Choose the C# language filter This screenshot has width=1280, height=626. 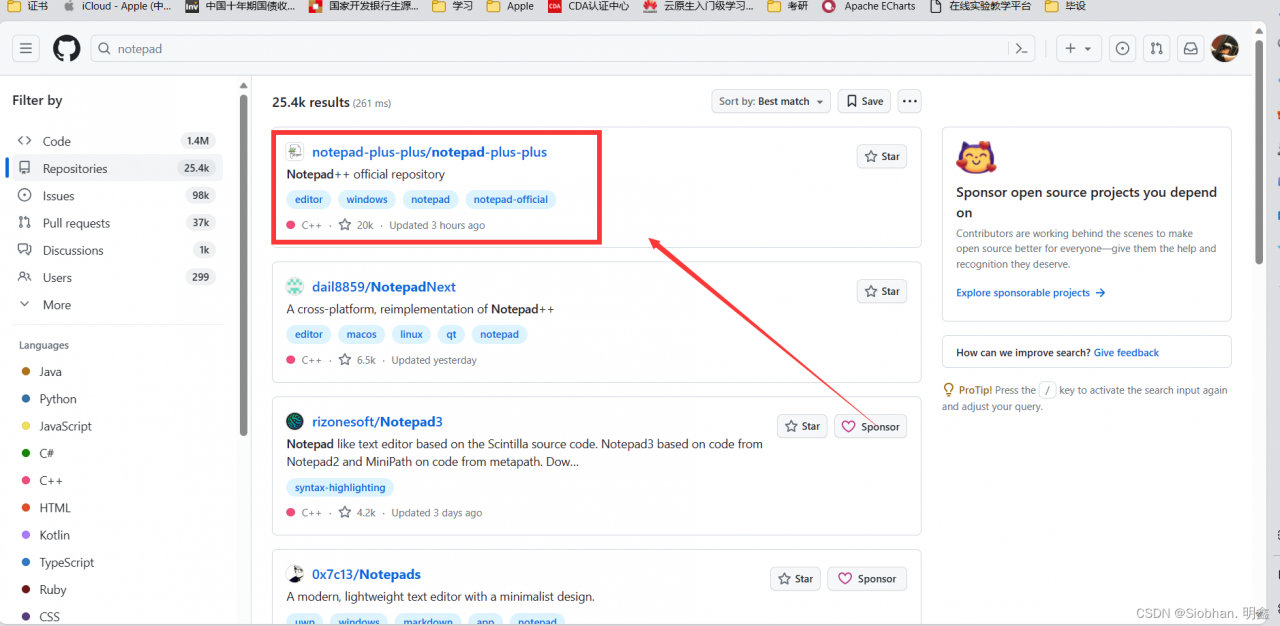46,453
